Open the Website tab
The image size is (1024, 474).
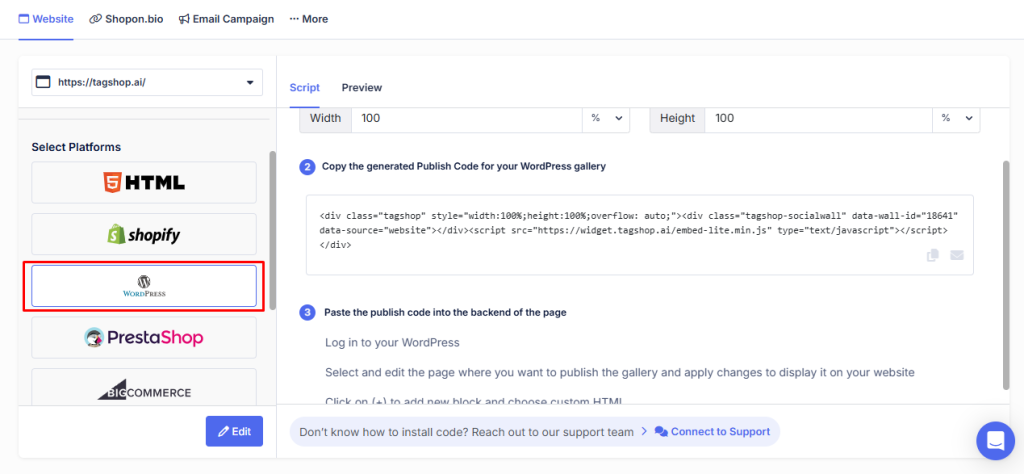pyautogui.click(x=46, y=19)
